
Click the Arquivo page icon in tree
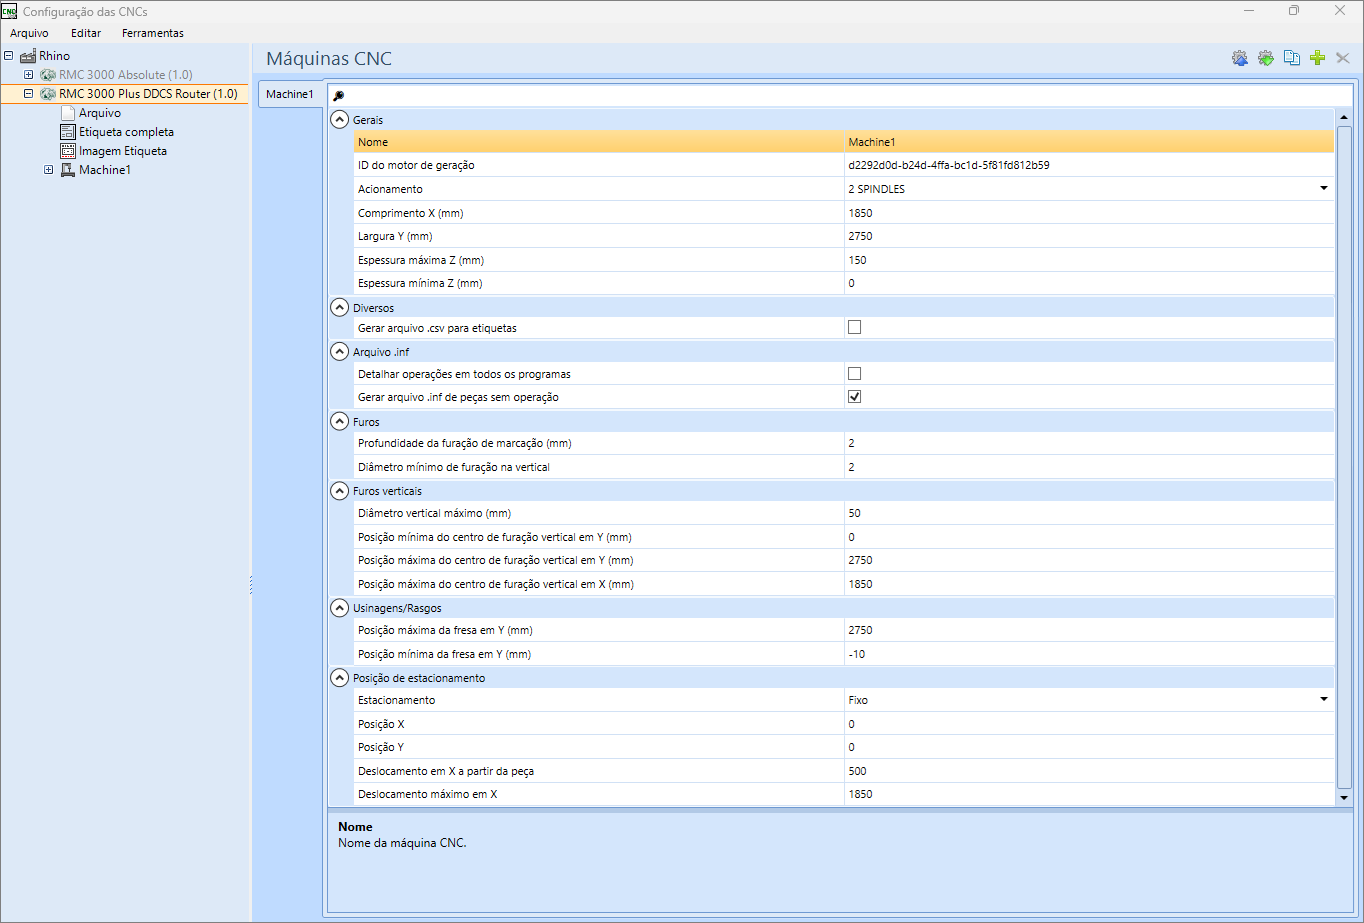68,113
